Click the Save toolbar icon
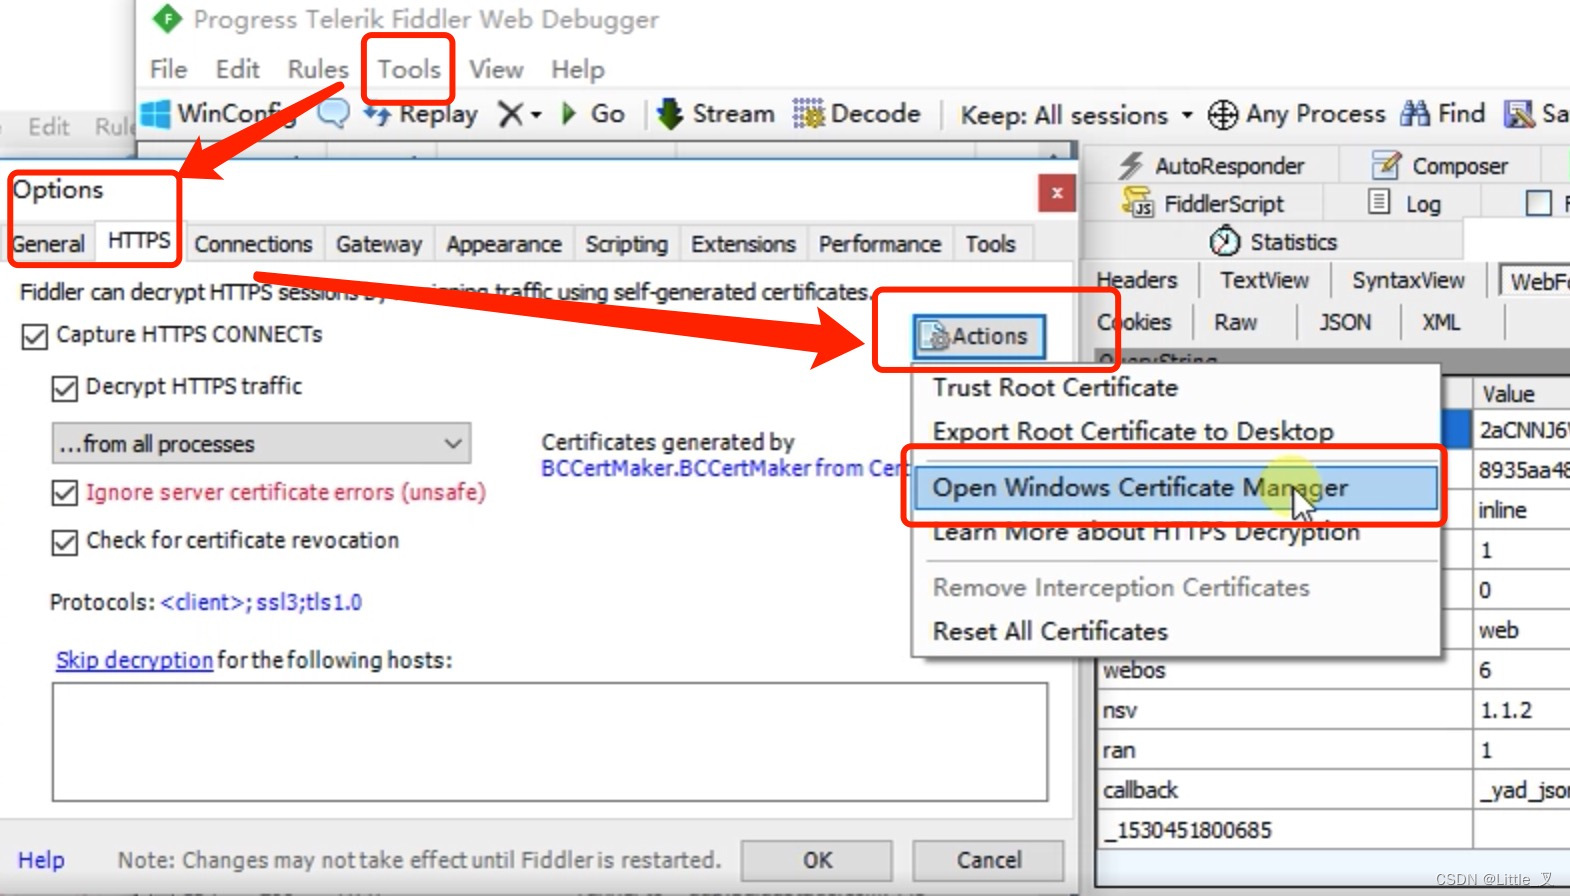This screenshot has height=896, width=1570. pos(1519,114)
